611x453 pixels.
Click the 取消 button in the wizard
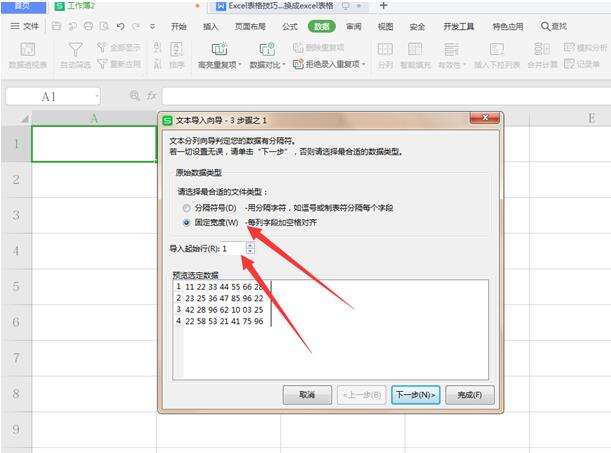click(x=307, y=395)
